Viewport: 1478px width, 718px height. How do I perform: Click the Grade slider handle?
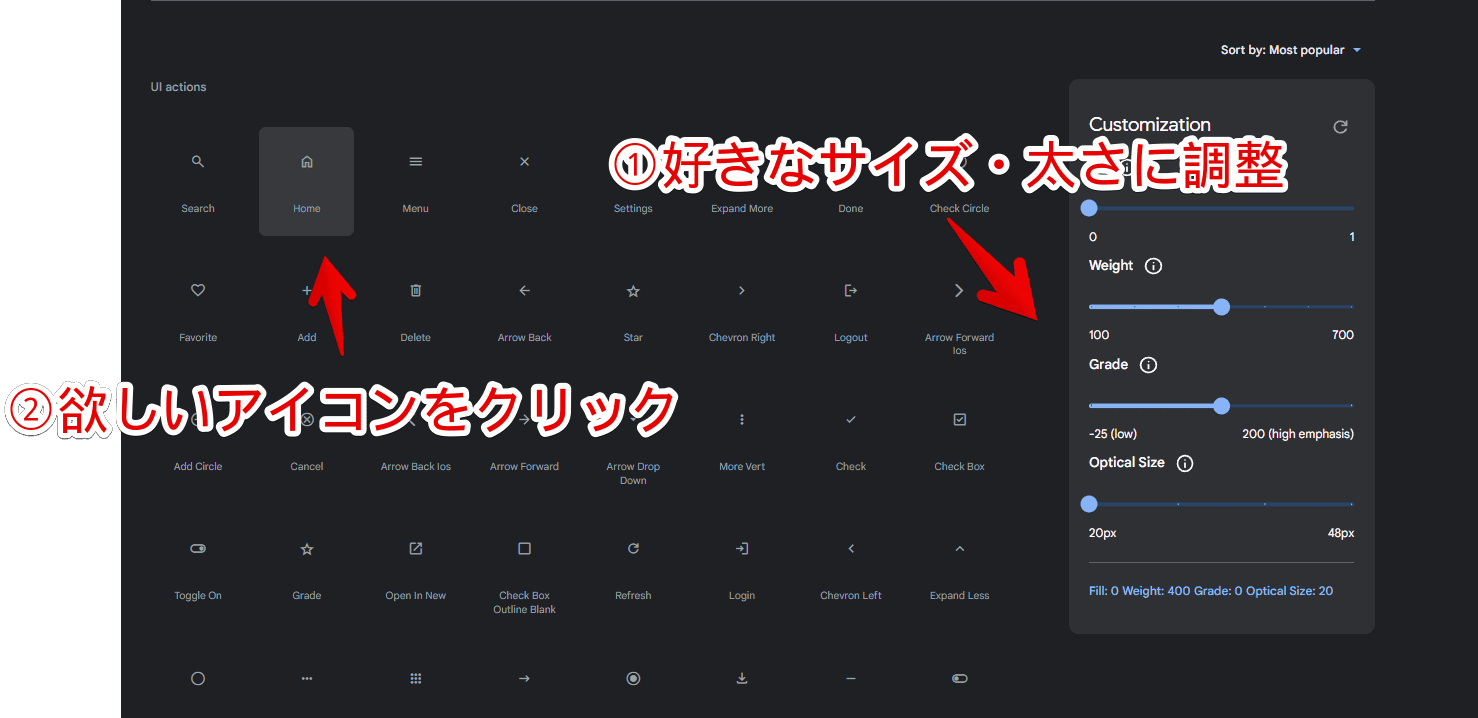[x=1221, y=406]
